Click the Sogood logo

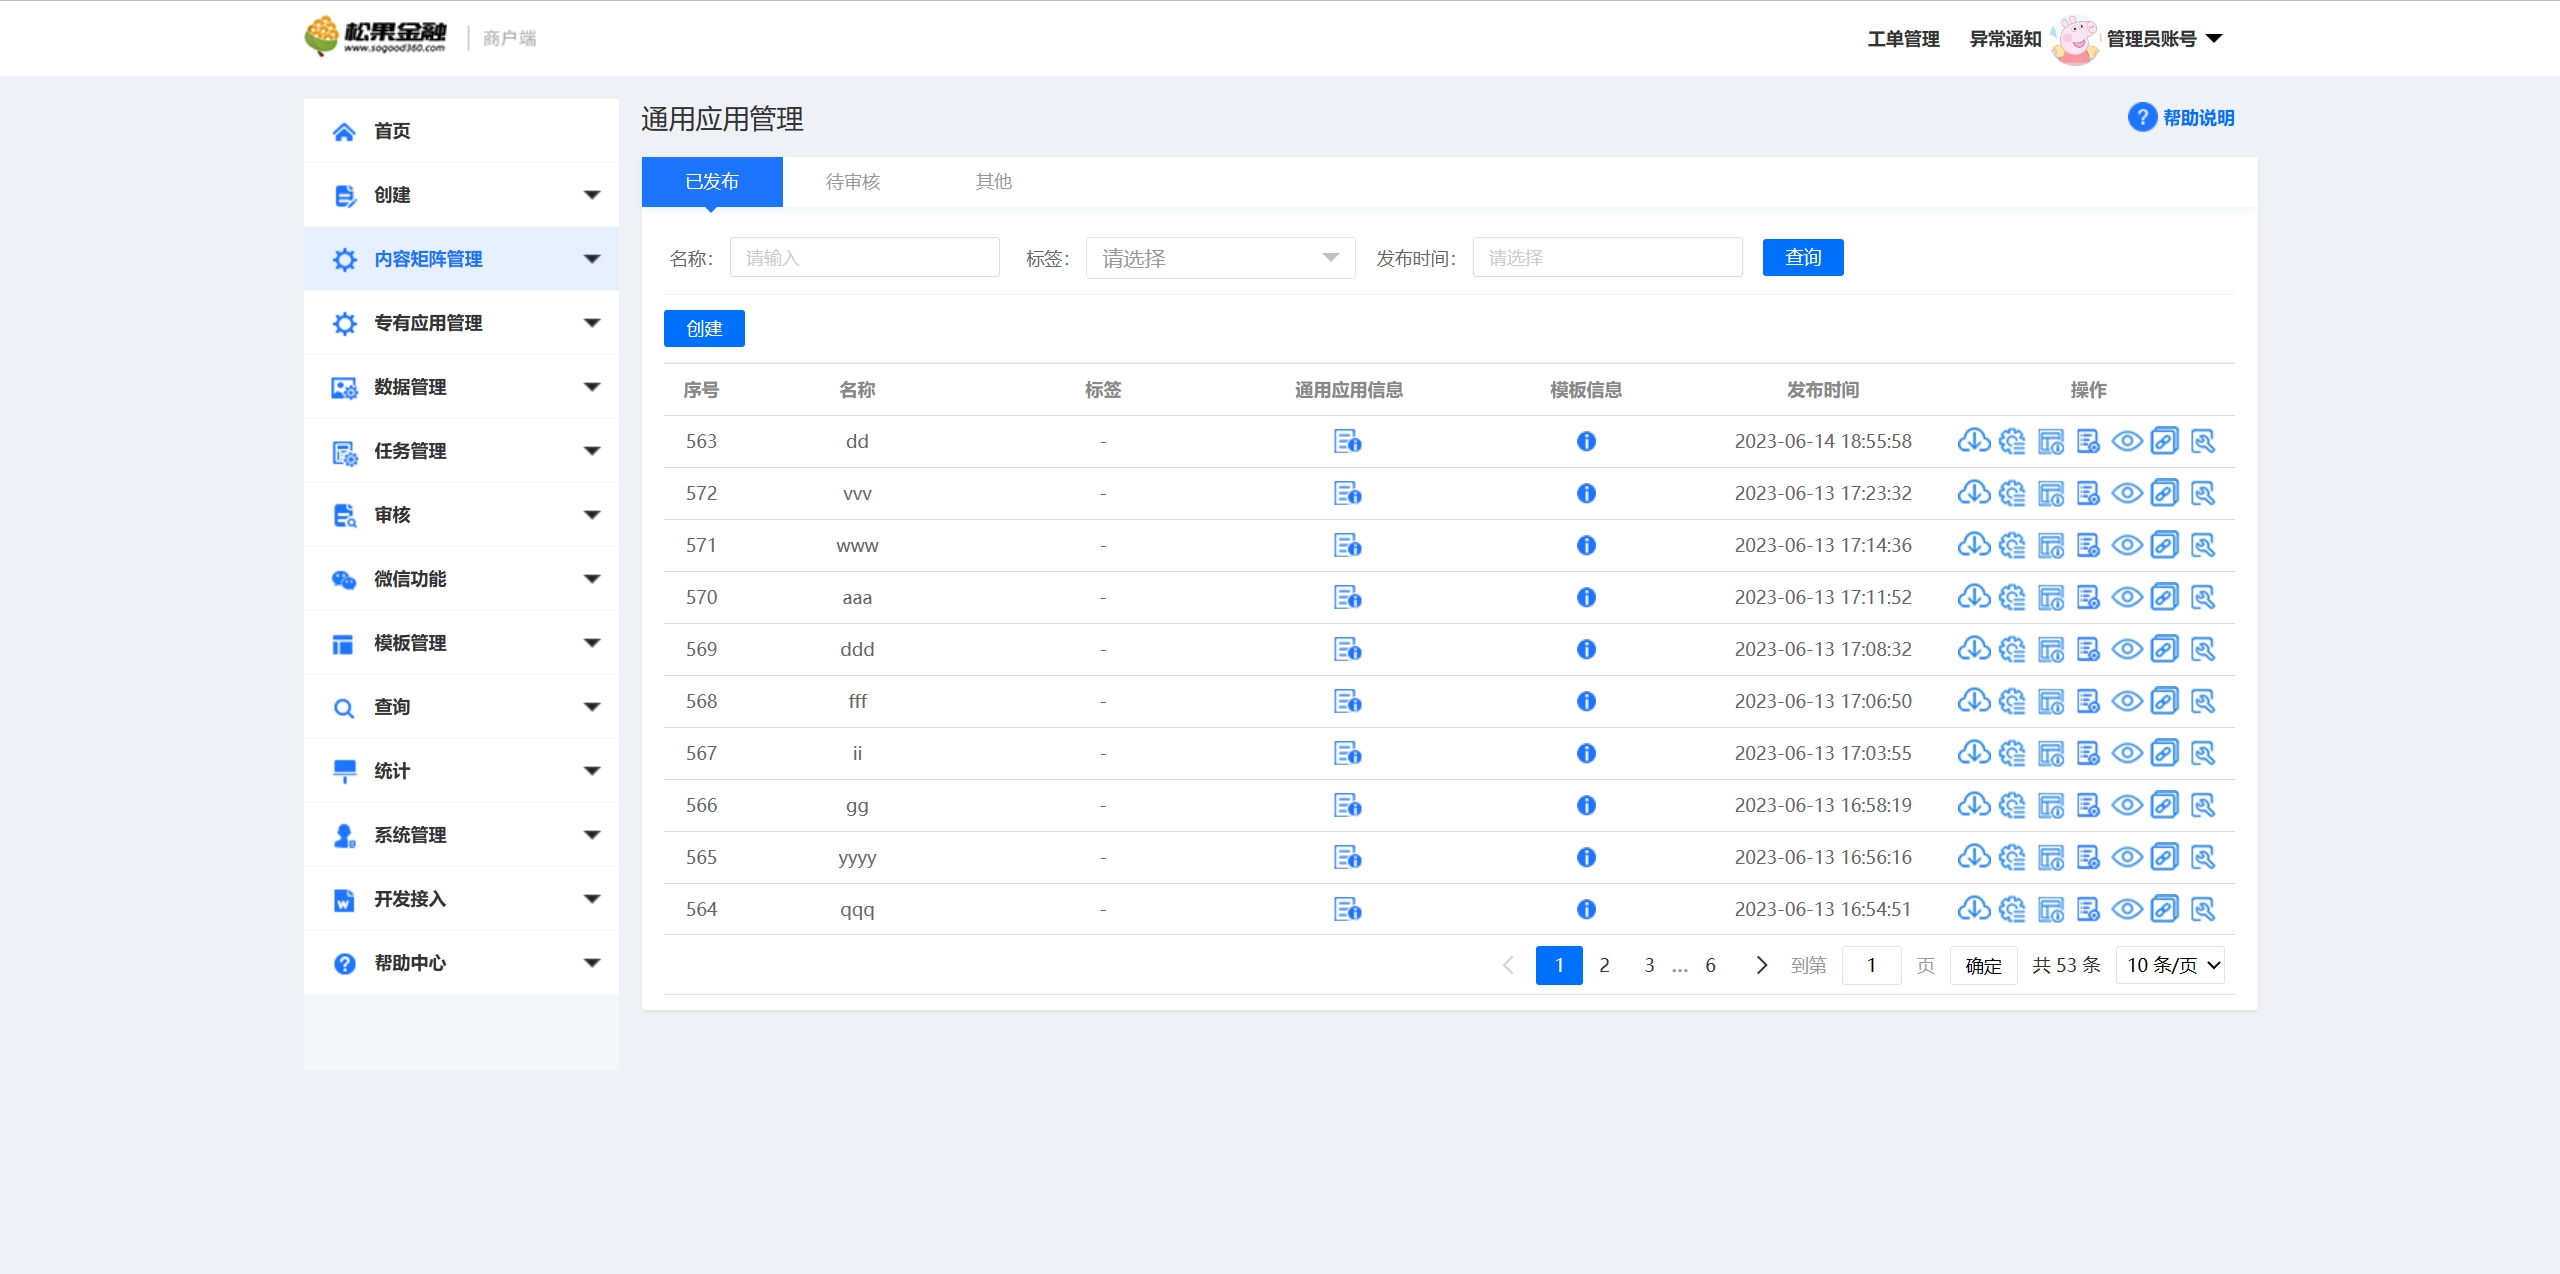[x=376, y=36]
